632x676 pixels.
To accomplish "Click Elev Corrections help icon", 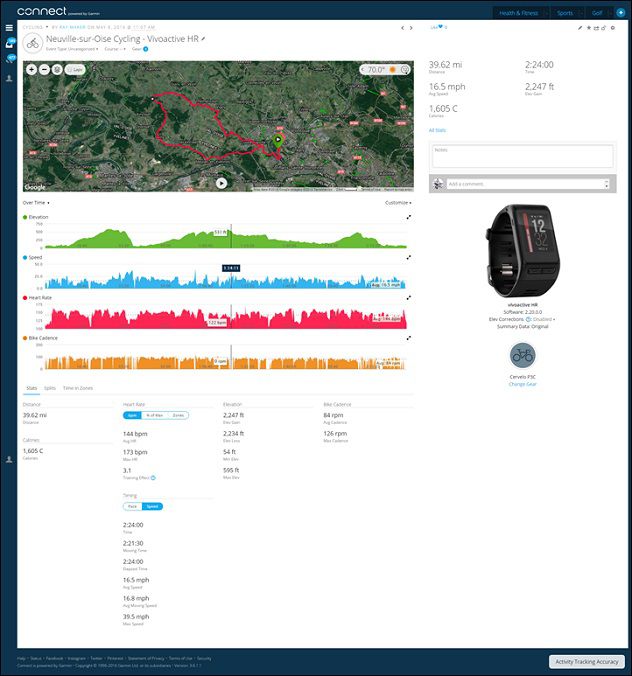I will [529, 319].
